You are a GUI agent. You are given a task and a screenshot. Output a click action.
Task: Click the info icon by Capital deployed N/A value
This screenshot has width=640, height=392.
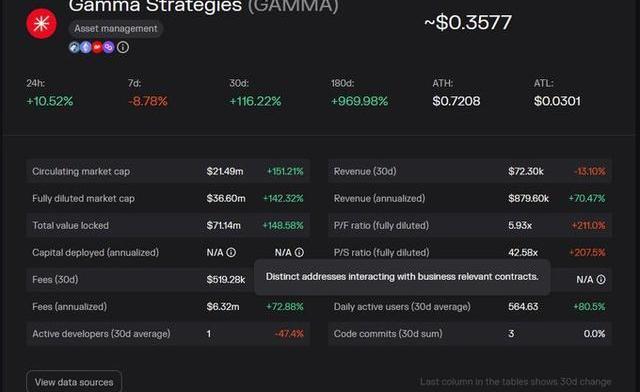click(231, 252)
